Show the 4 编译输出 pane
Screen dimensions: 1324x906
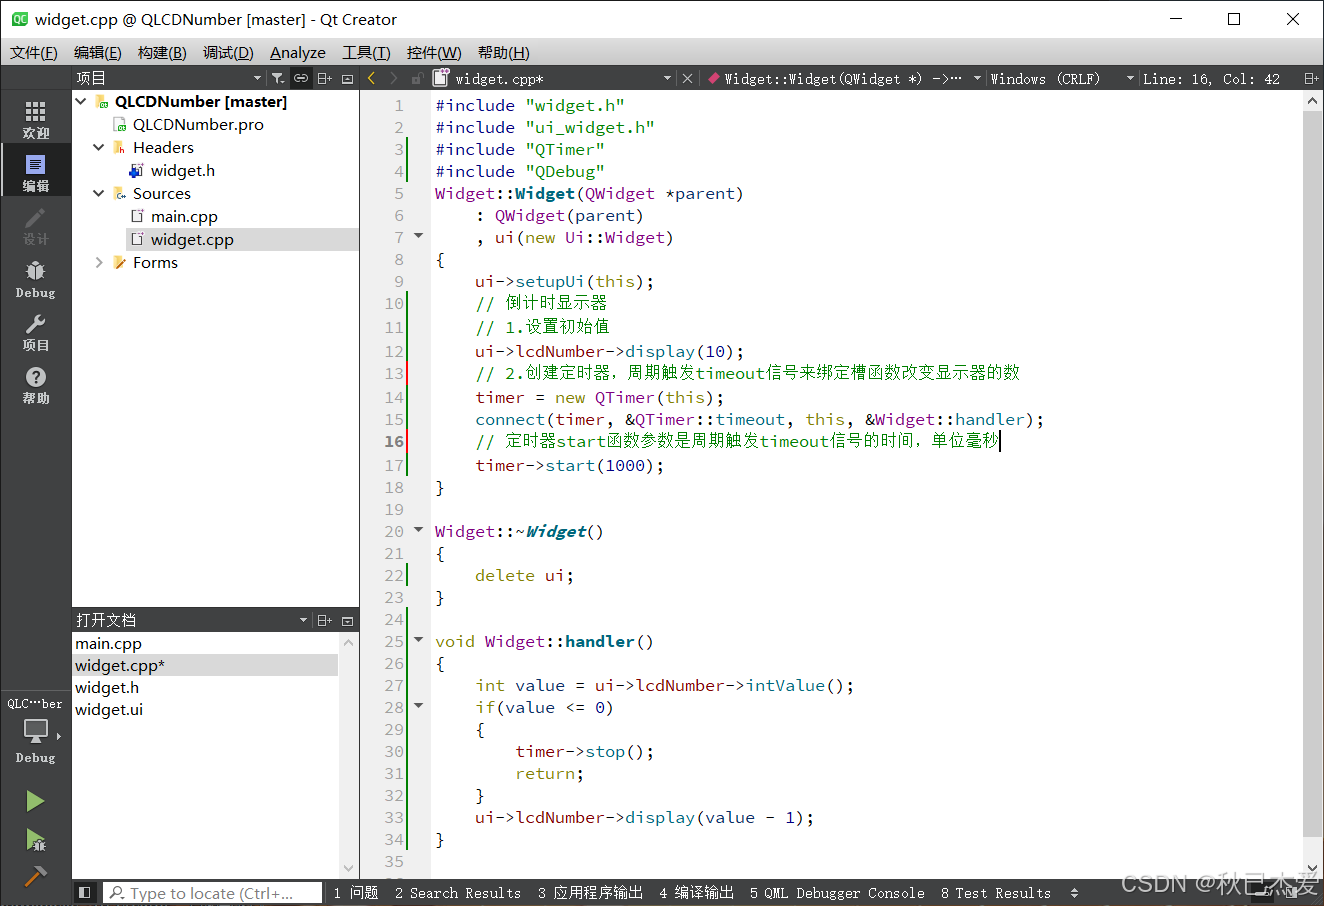click(697, 893)
